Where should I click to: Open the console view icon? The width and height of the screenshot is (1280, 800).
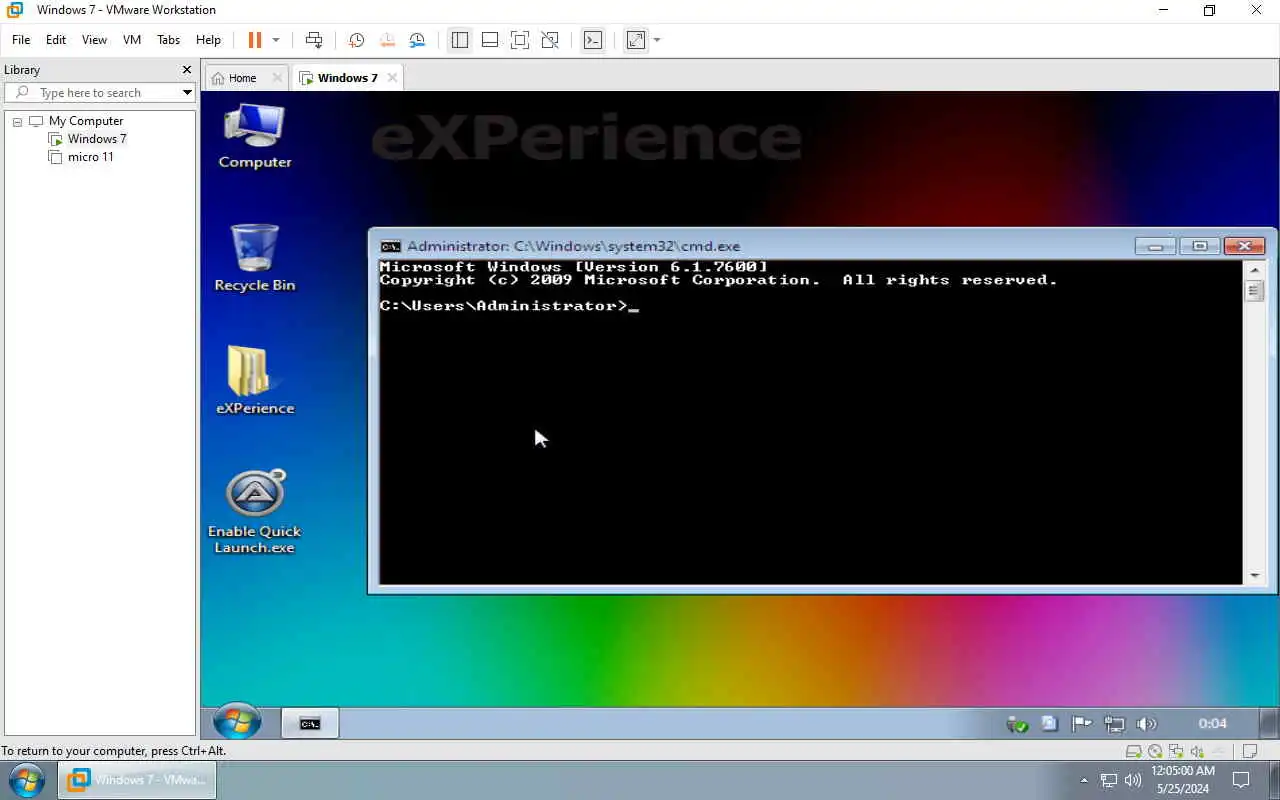(593, 40)
